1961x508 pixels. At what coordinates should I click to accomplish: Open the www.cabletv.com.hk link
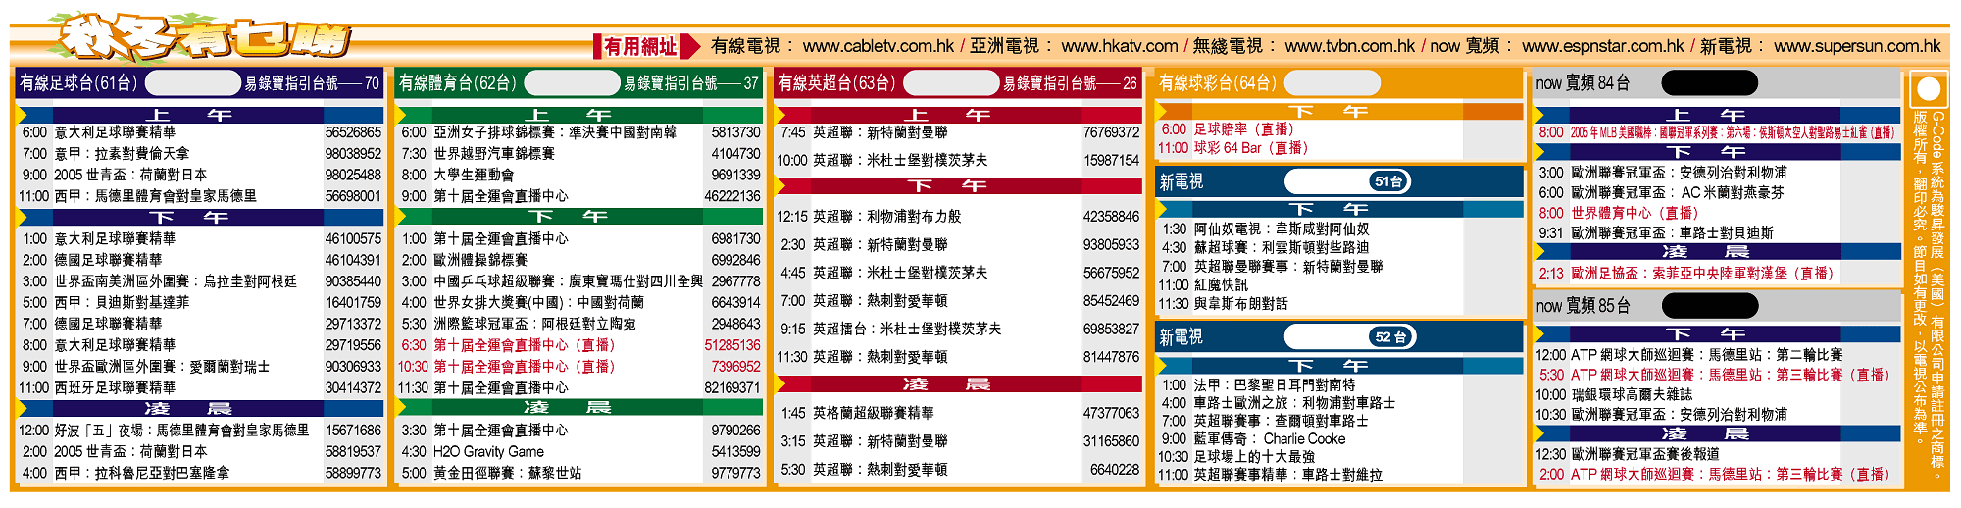pos(878,46)
